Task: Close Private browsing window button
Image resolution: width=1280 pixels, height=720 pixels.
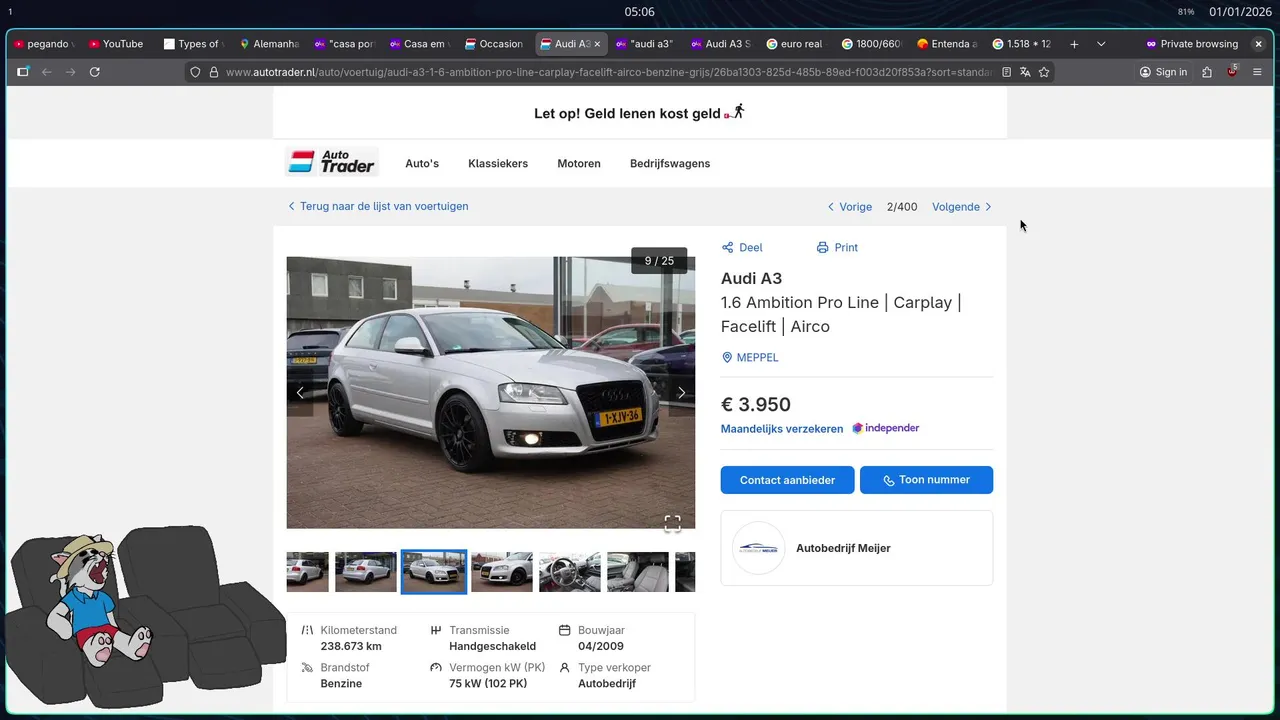Action: (x=1258, y=44)
